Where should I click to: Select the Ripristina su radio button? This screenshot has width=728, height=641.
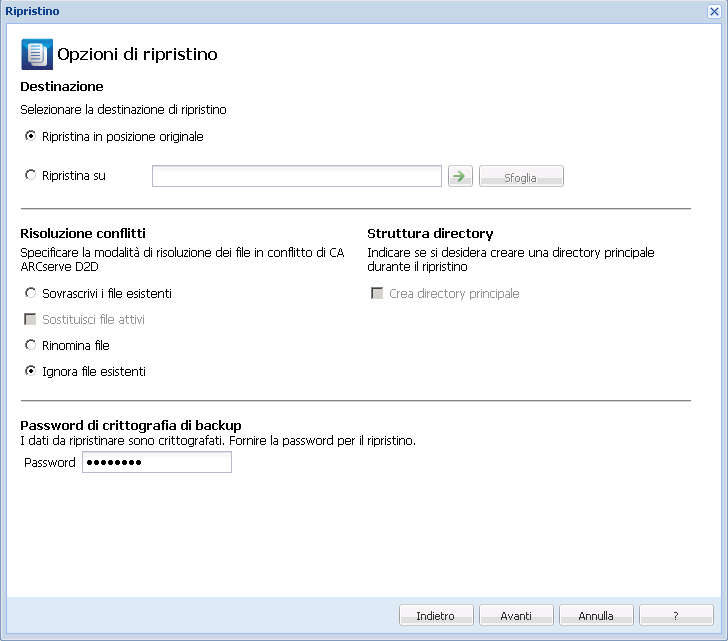click(x=30, y=175)
